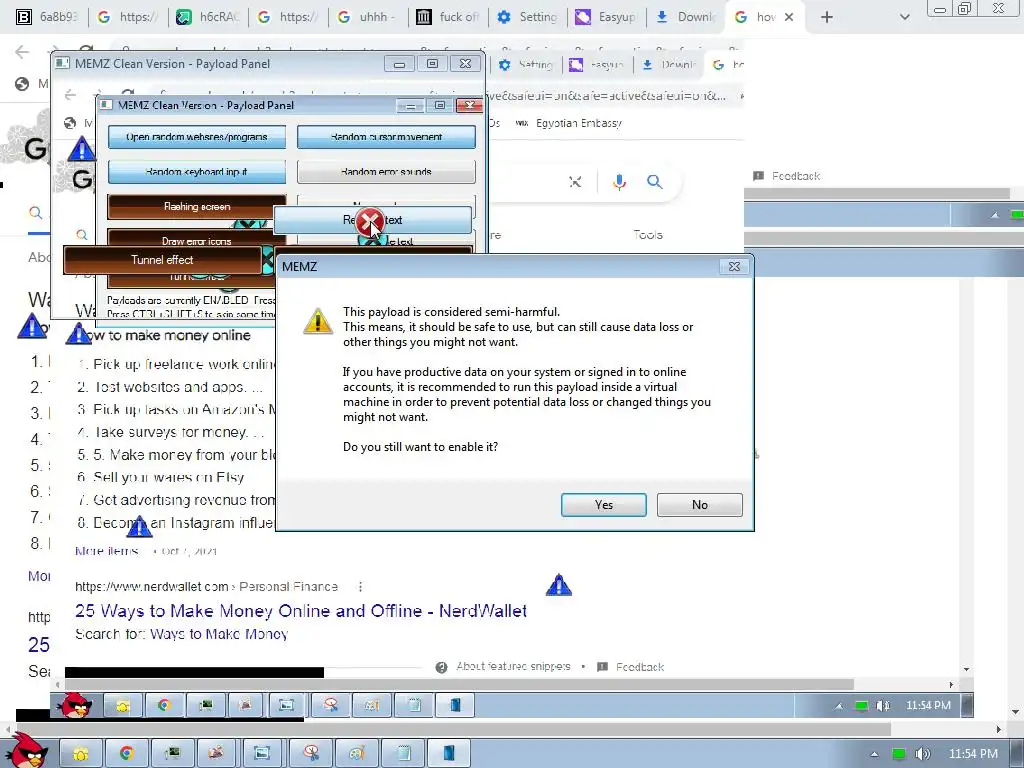Open Chrome from the inner duplicated taskbar
Screen dimensions: 1024x768
[x=163, y=705]
